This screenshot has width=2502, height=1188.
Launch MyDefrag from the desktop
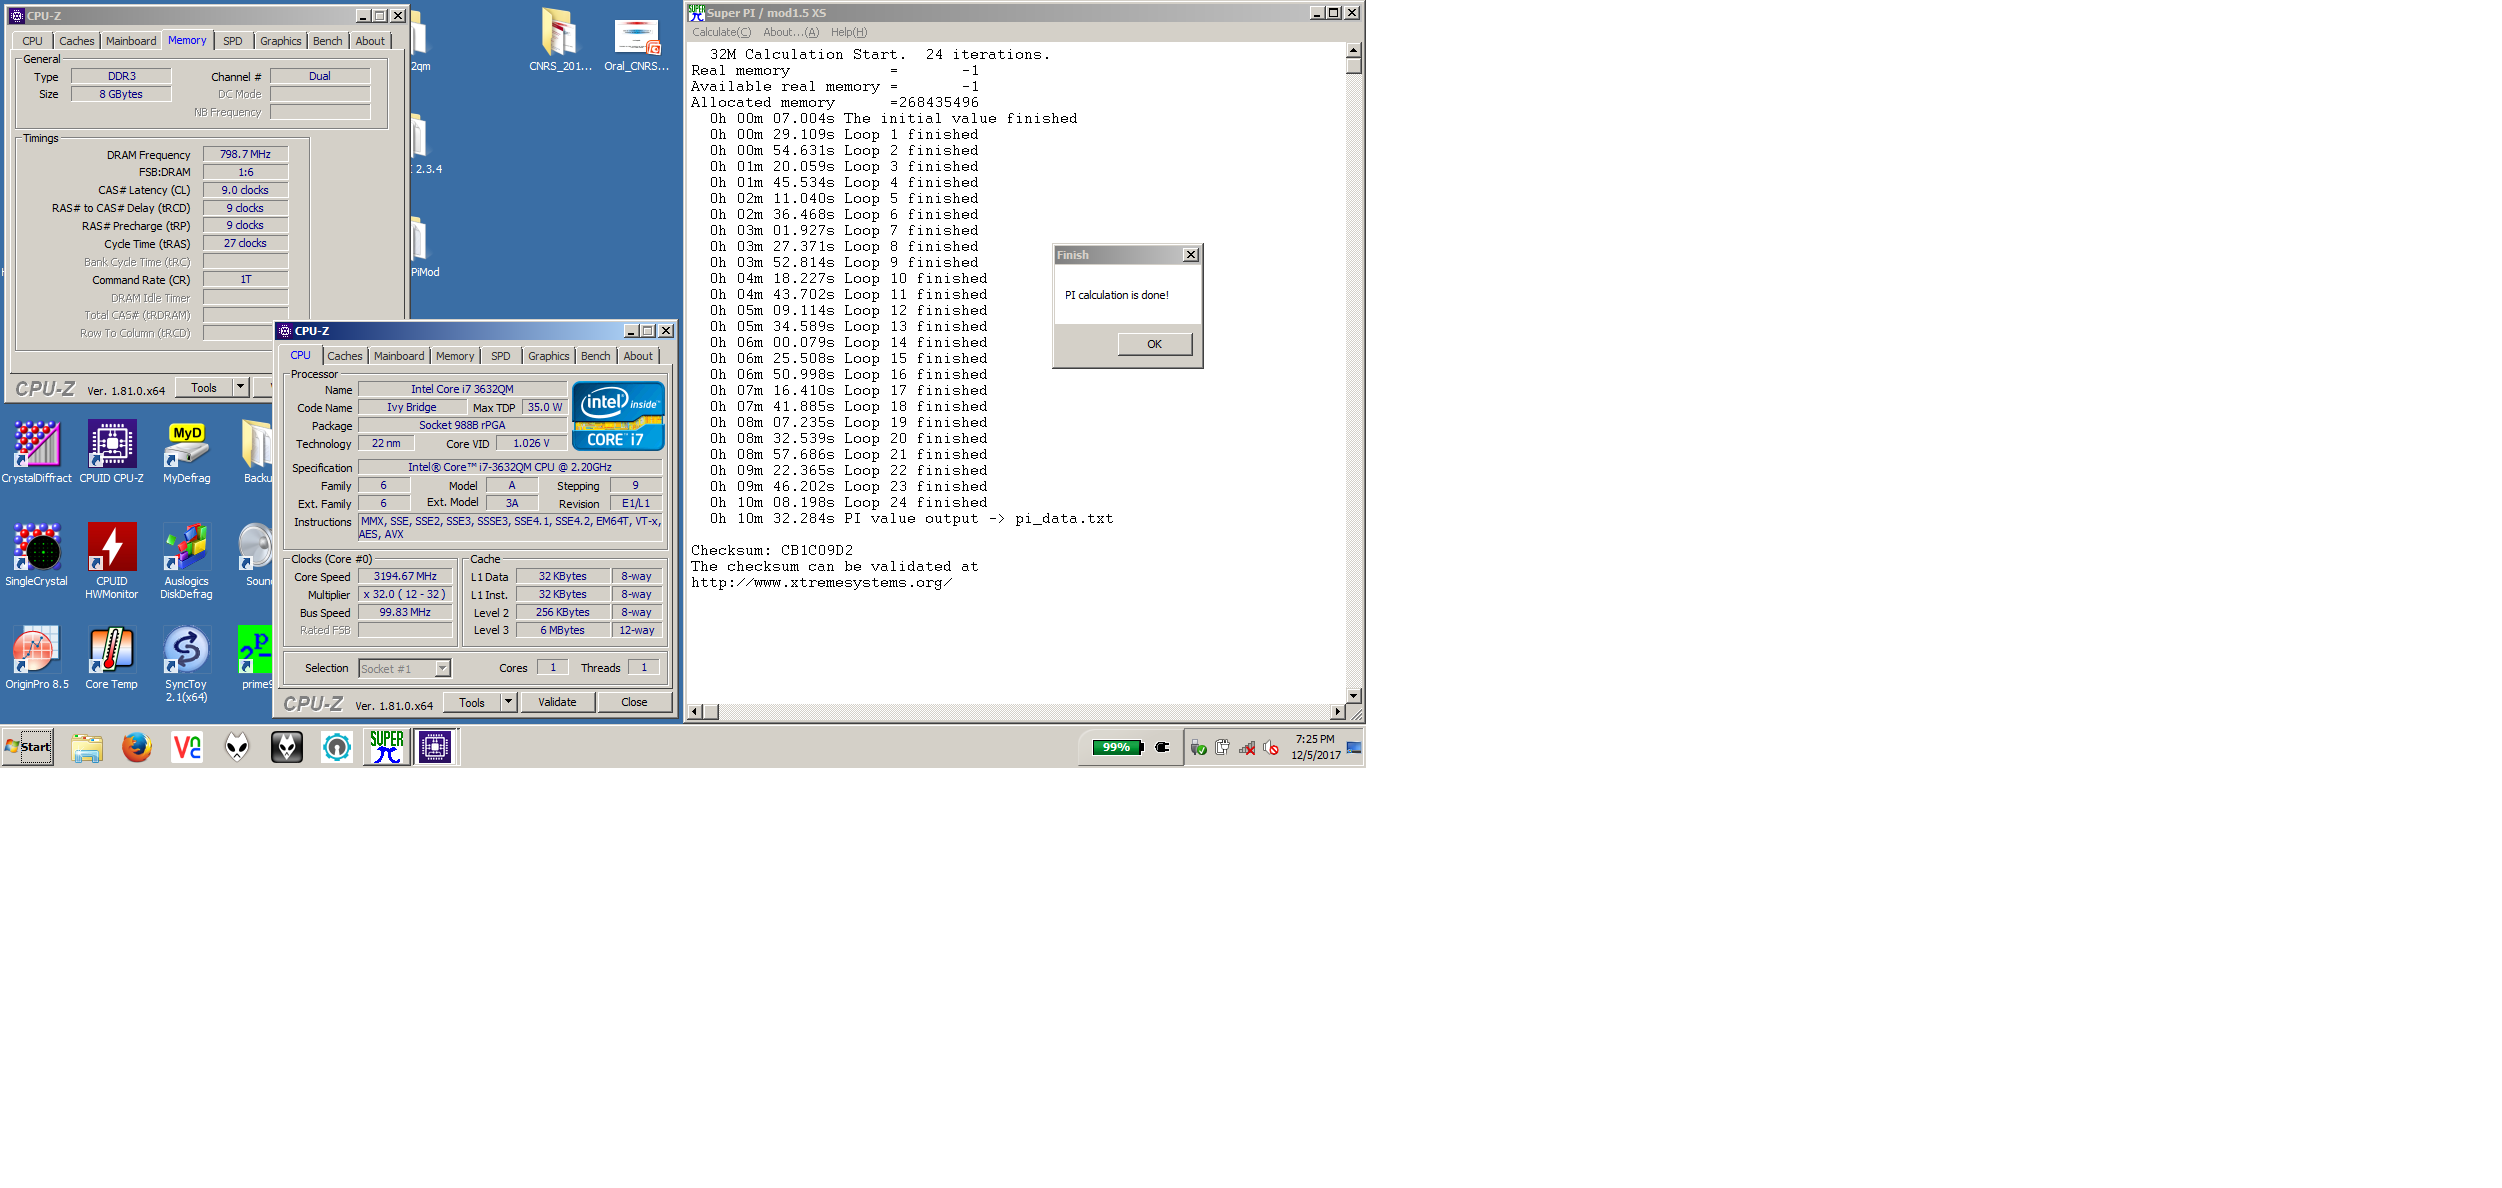click(187, 452)
